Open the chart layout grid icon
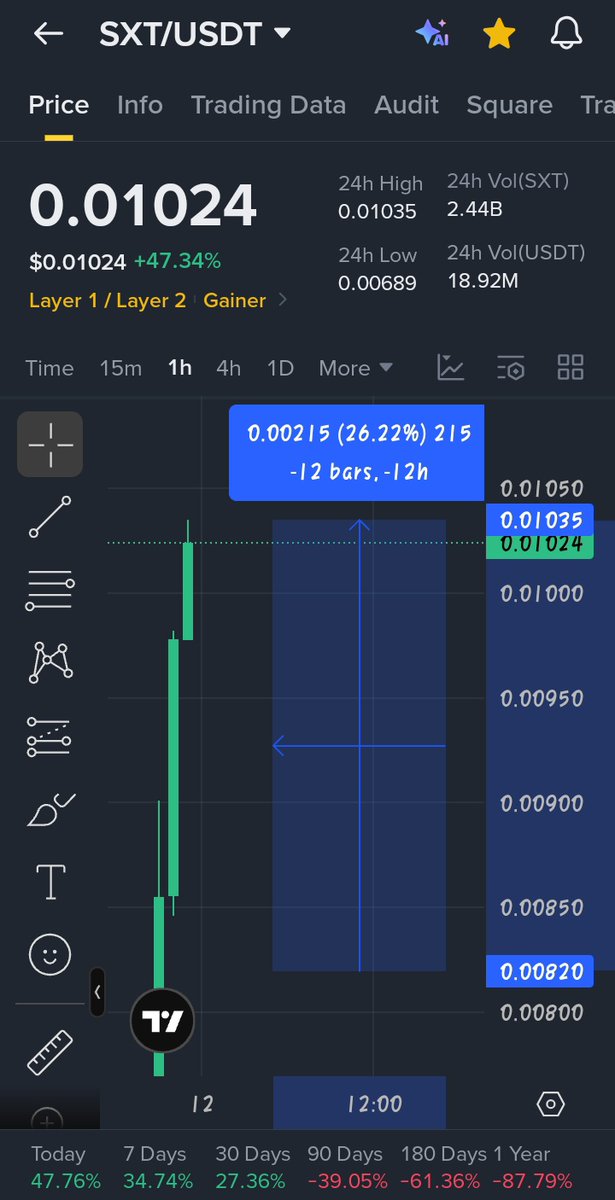 (x=570, y=367)
